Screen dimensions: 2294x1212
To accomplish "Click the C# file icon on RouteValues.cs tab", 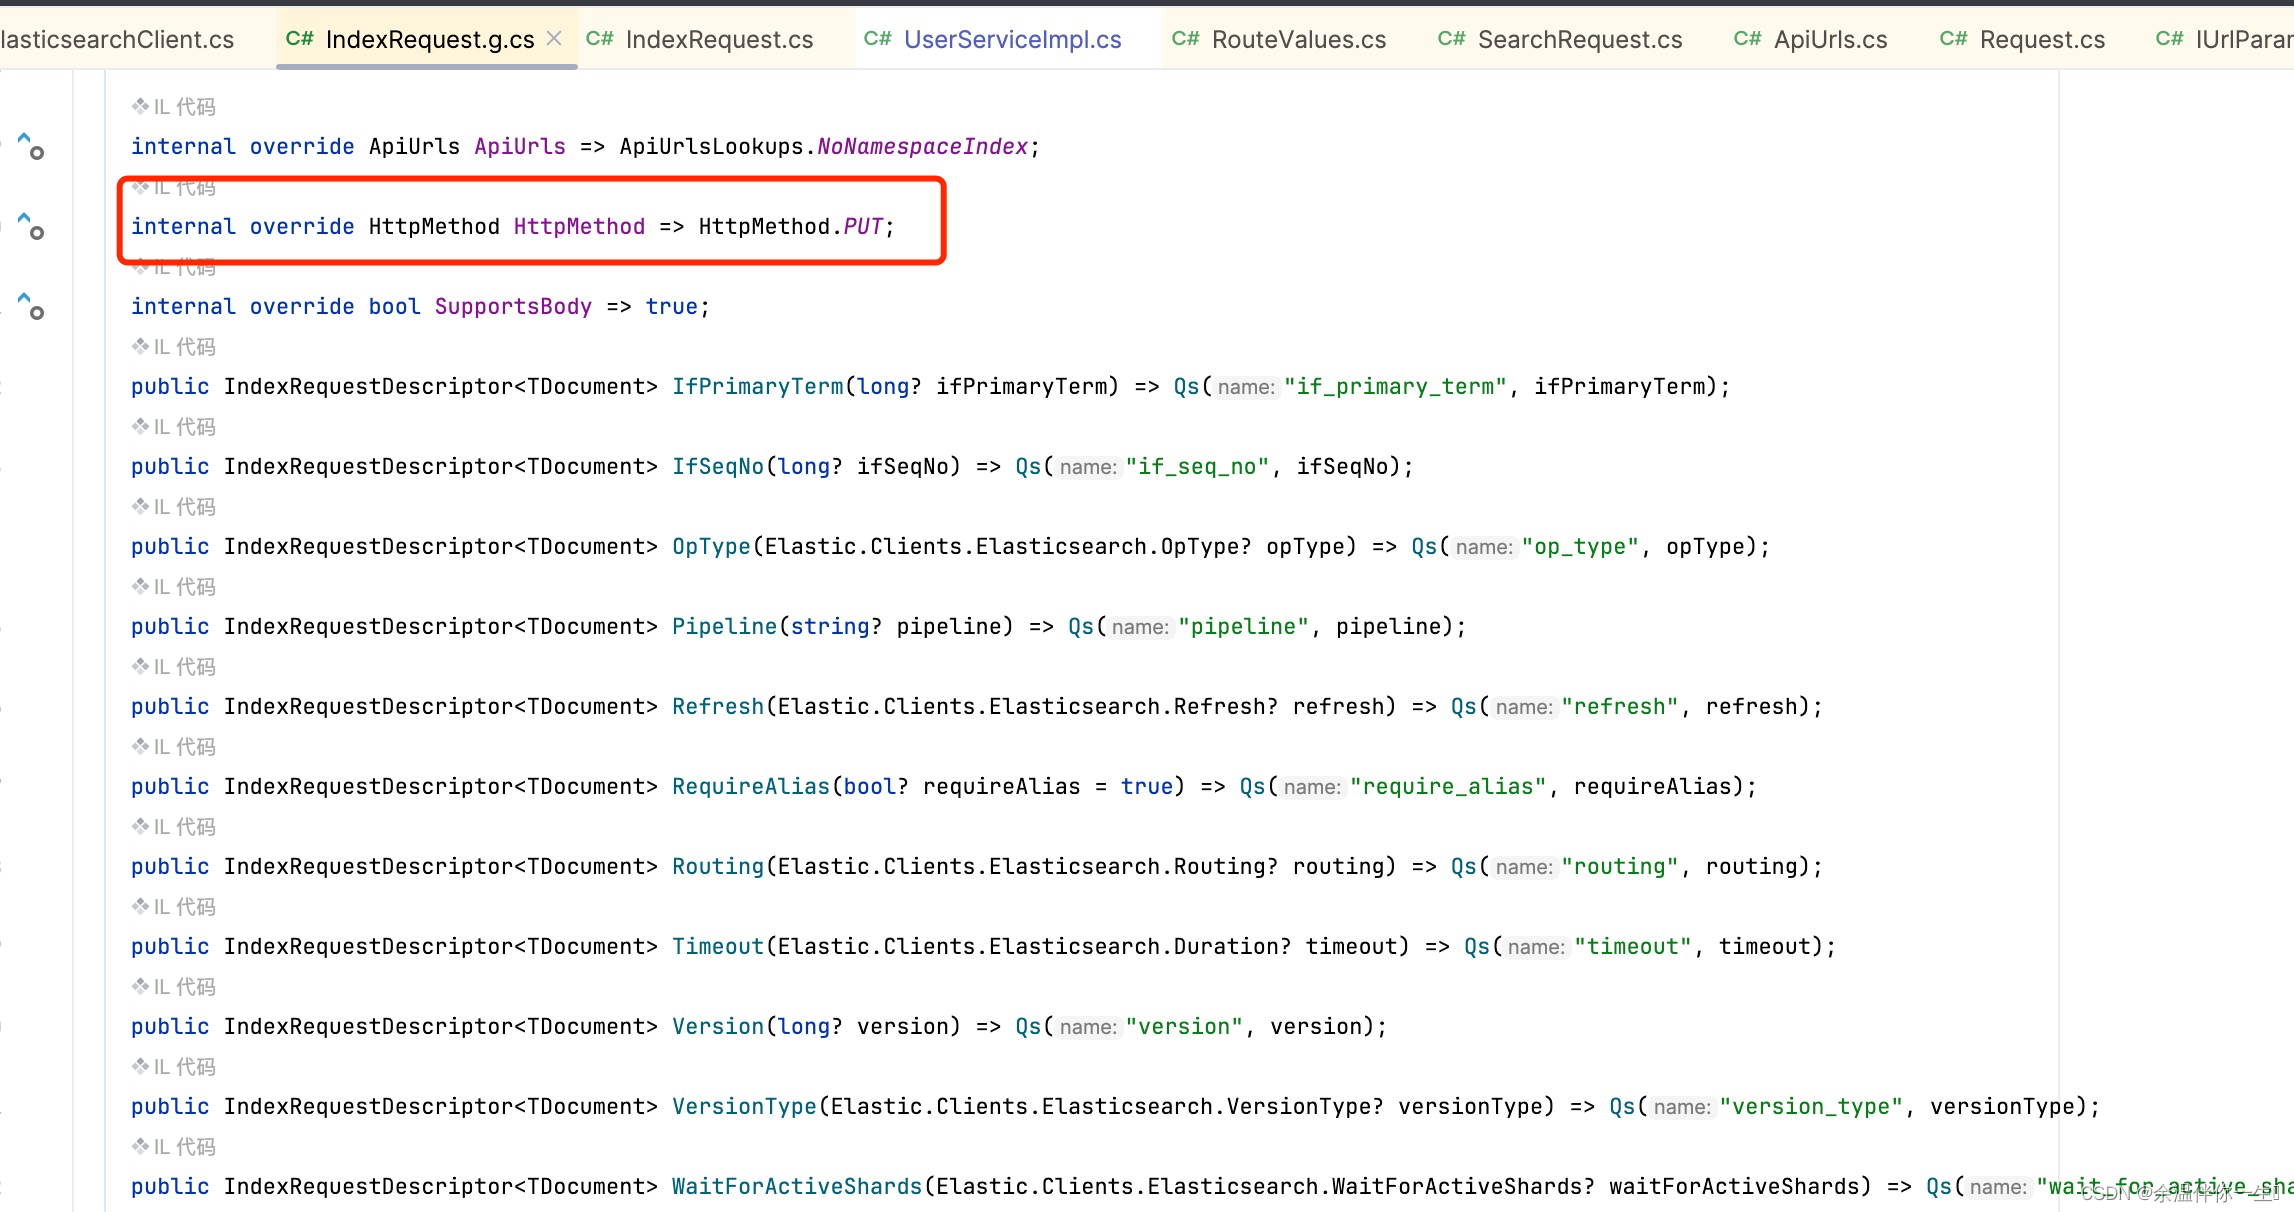I will (x=1186, y=39).
